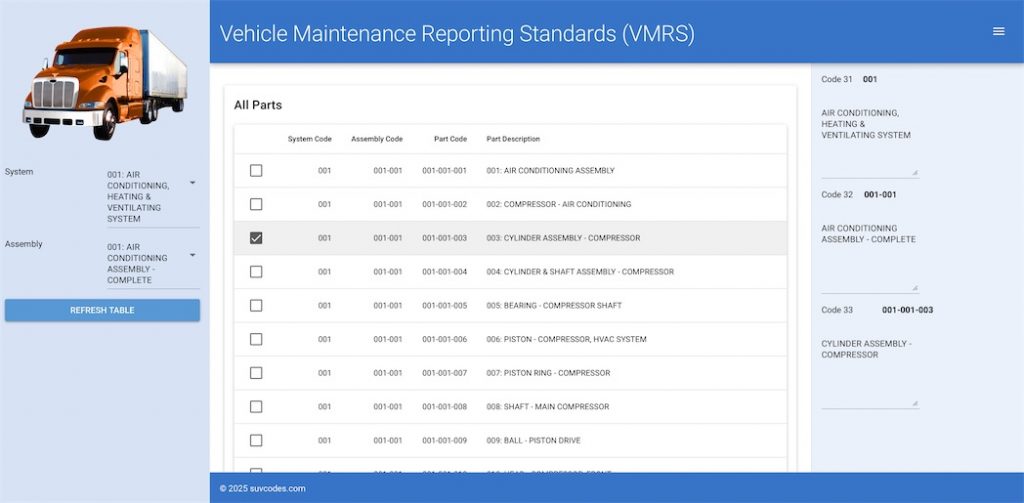Click the Refresh Table button
The width and height of the screenshot is (1024, 503).
[102, 310]
